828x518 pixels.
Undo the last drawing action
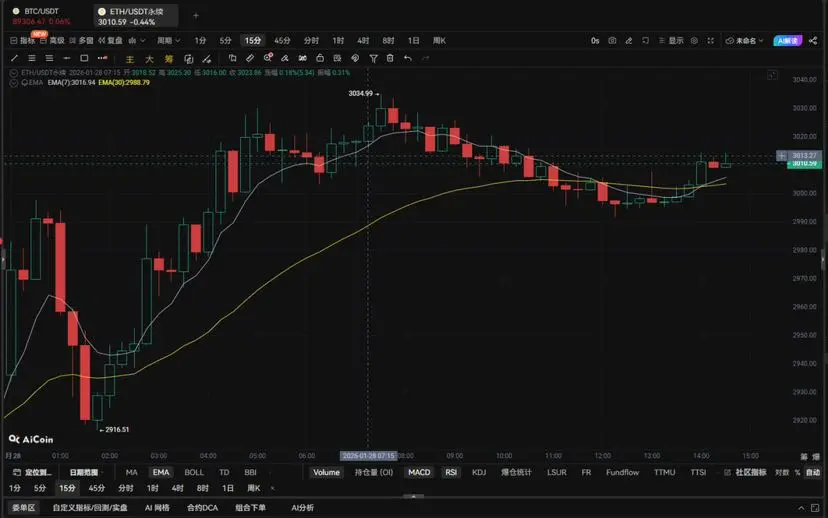coord(408,58)
